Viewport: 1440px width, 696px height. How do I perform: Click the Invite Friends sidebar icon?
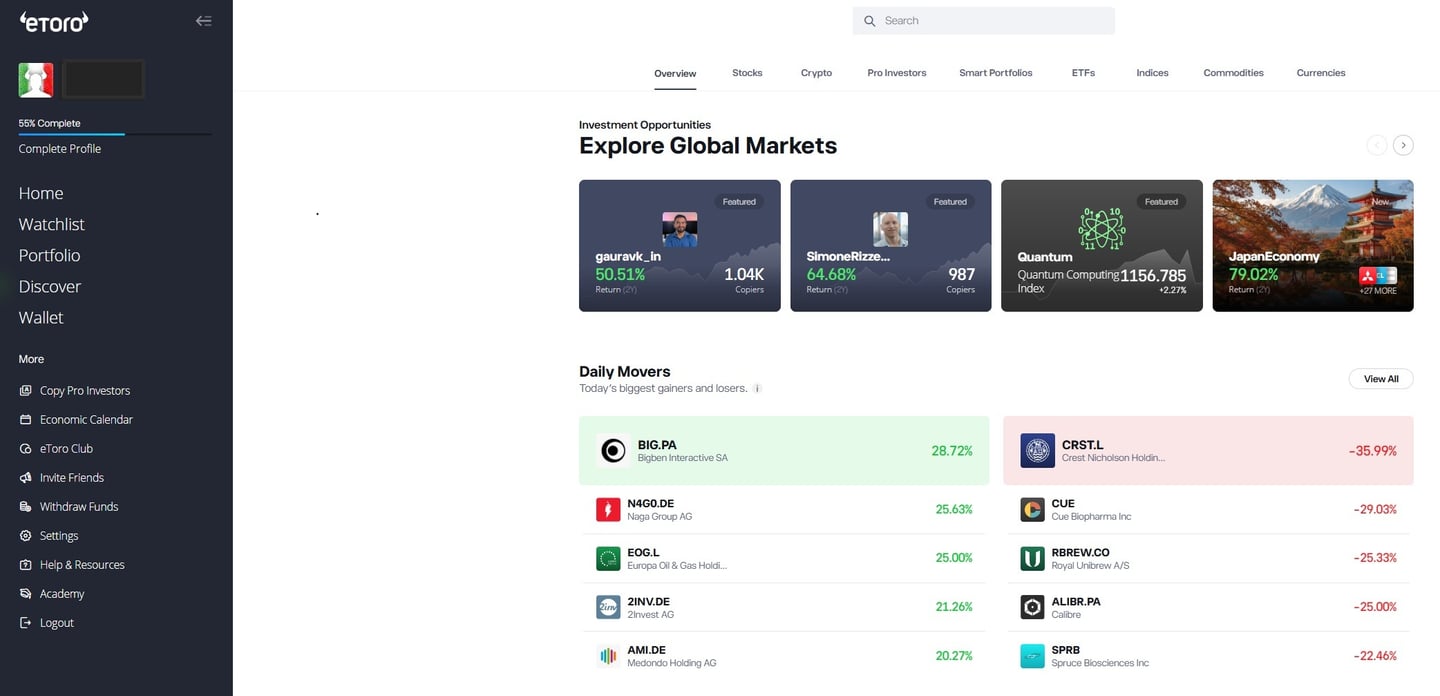point(26,478)
